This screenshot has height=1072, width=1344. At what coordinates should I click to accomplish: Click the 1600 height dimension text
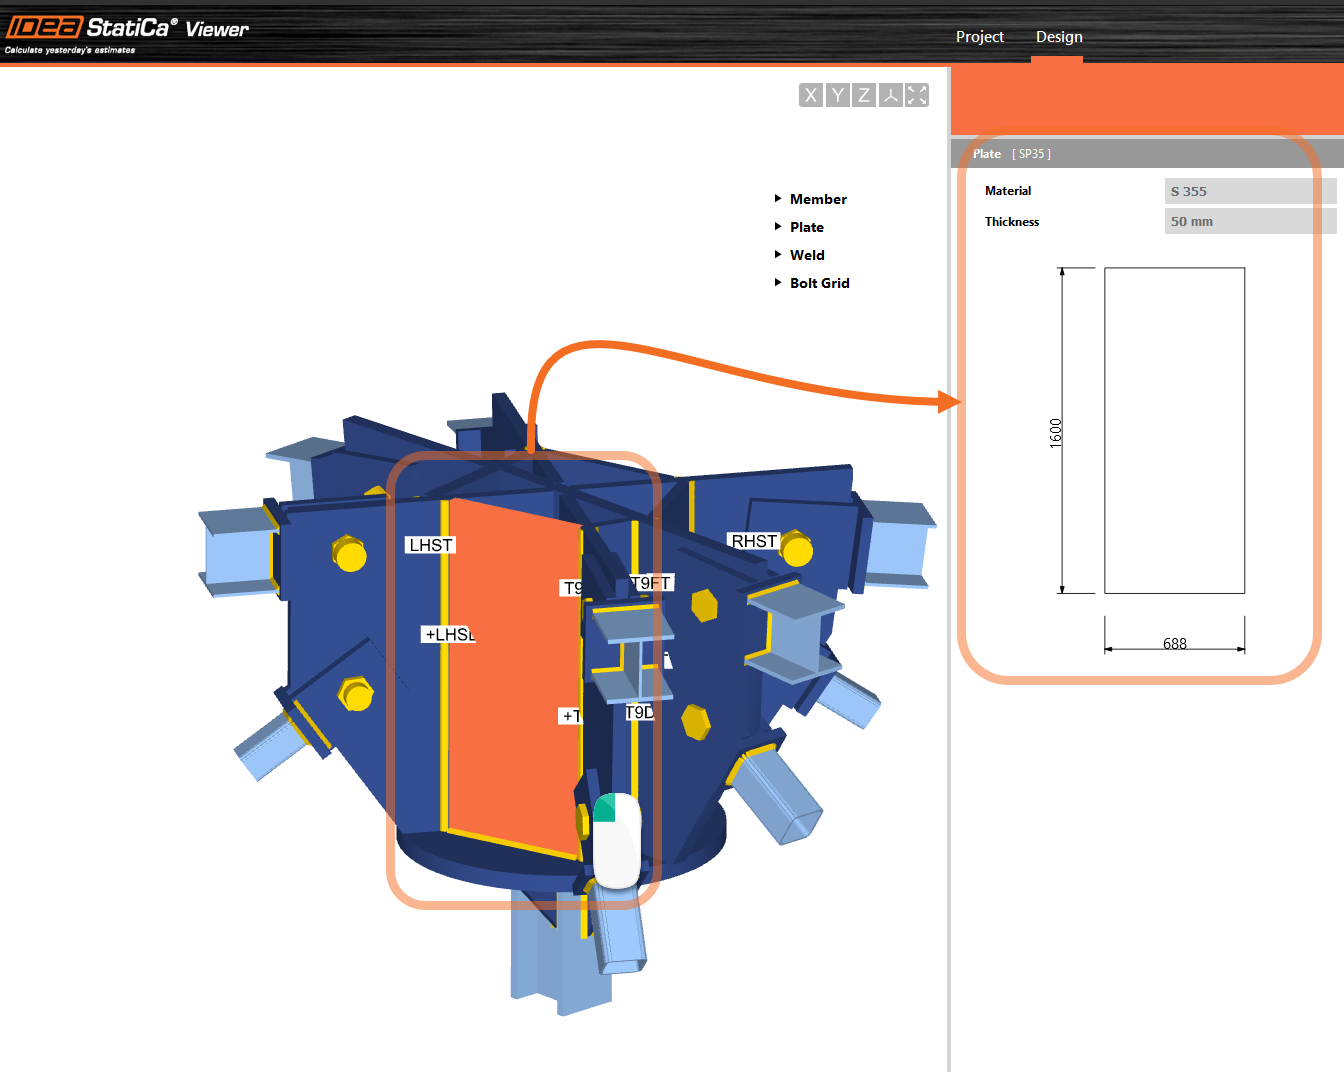(1056, 432)
